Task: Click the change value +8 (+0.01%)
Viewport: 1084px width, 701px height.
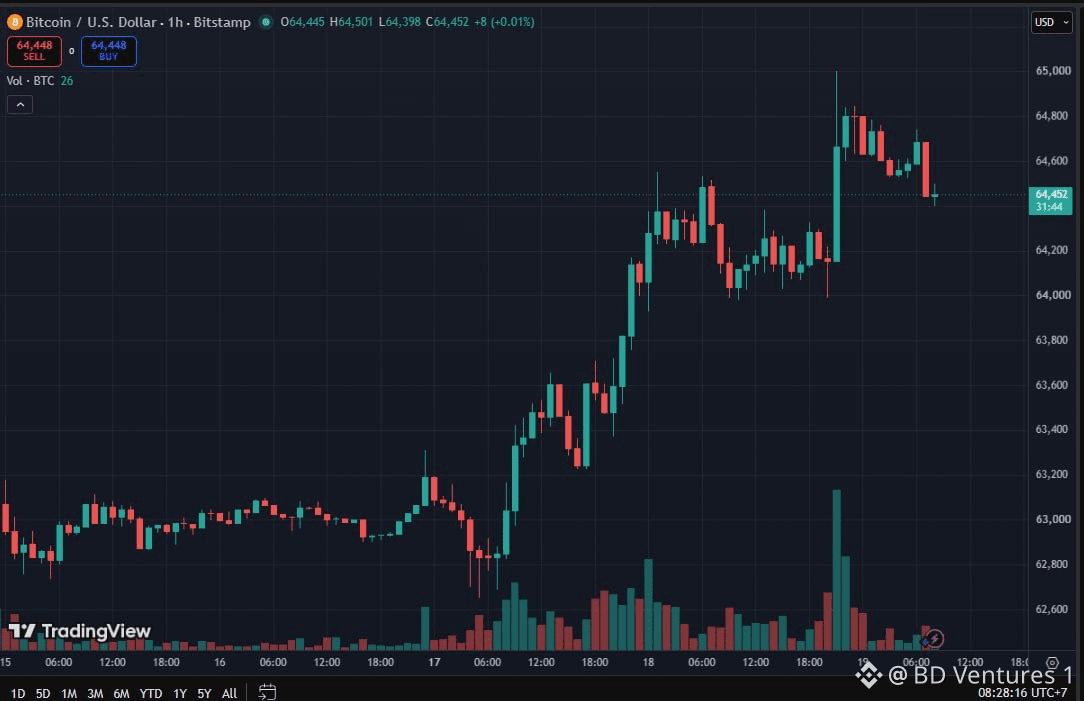Action: coord(504,22)
